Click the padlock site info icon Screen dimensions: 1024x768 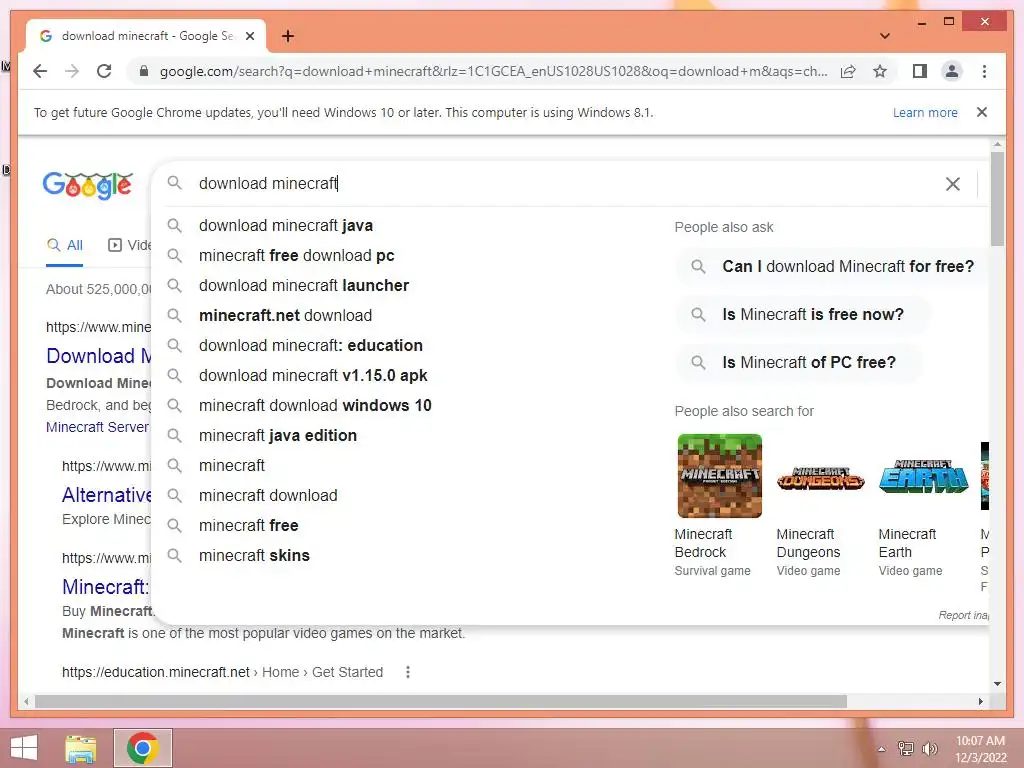(144, 71)
